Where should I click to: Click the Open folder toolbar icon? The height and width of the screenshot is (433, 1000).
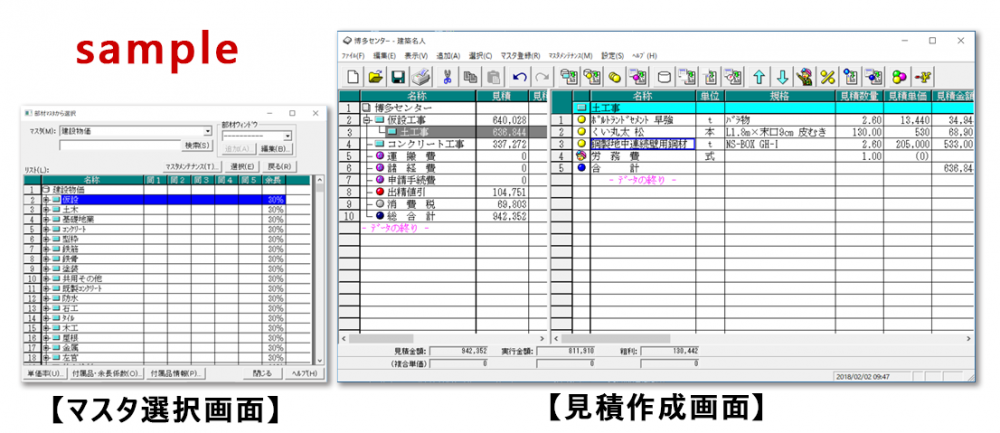coord(376,77)
